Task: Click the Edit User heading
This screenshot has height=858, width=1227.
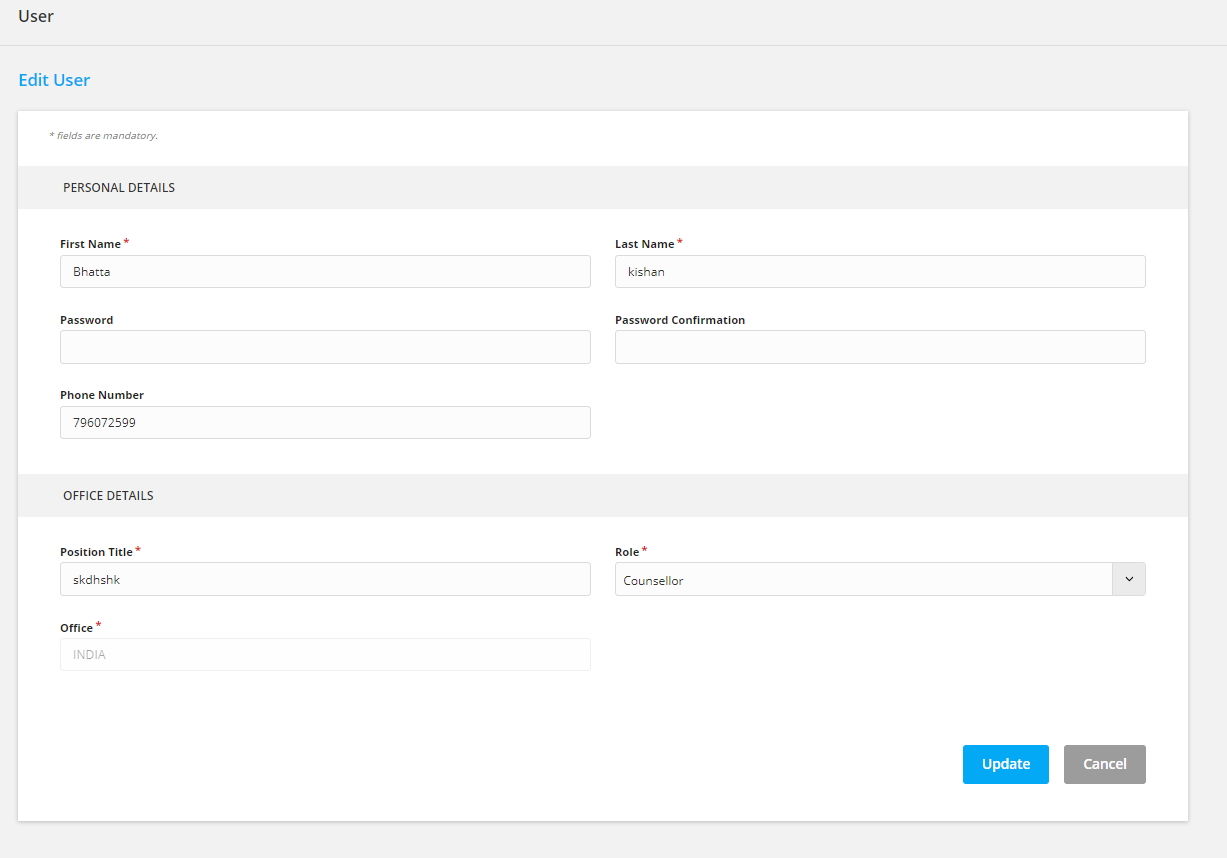Action: (x=54, y=80)
